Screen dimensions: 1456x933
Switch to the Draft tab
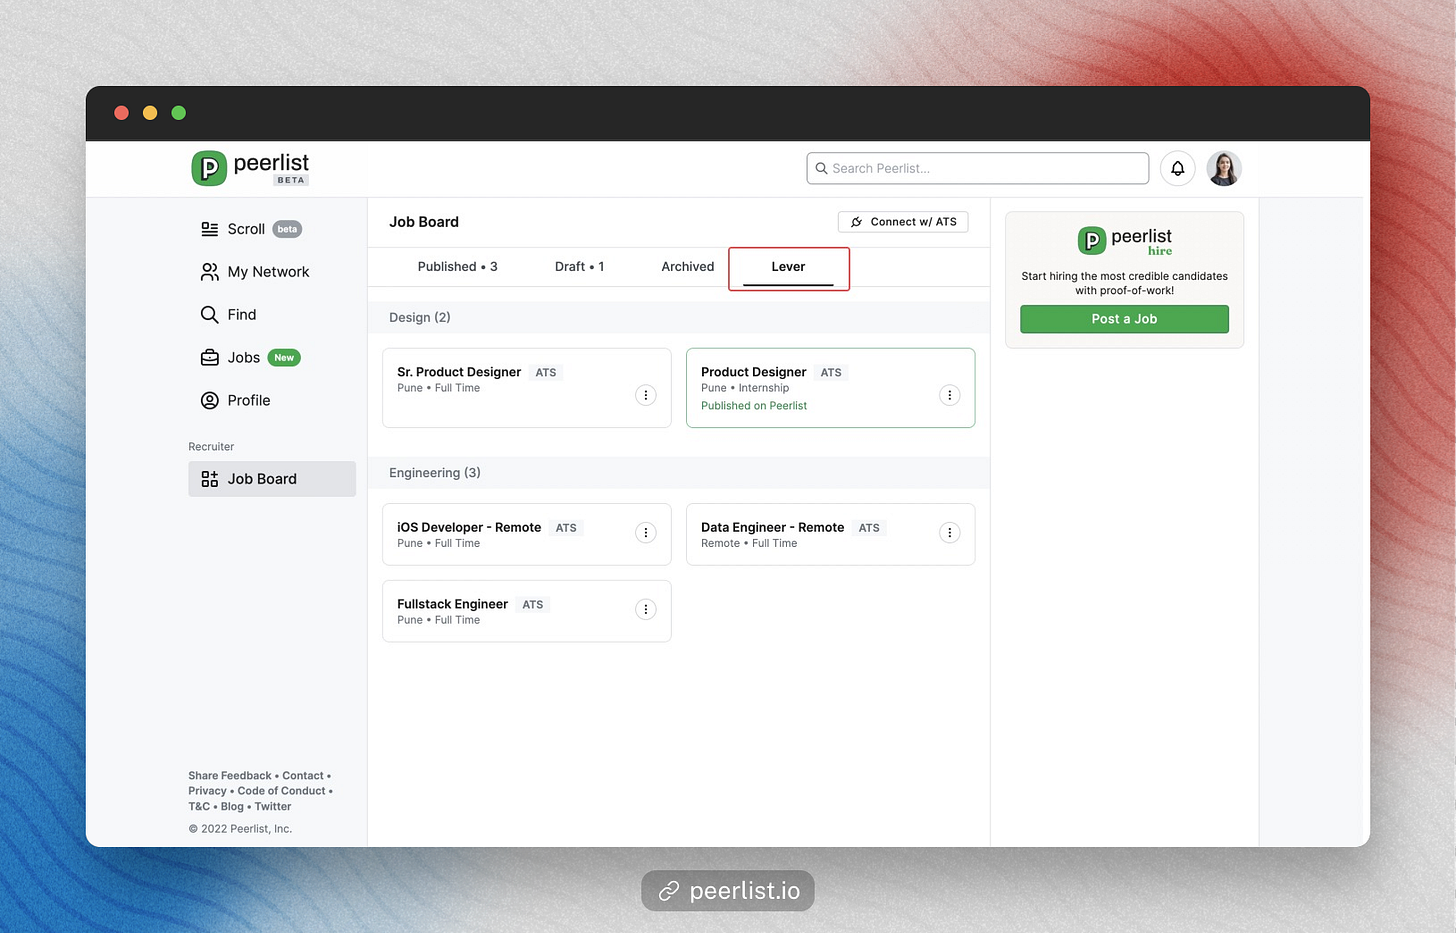pos(579,267)
